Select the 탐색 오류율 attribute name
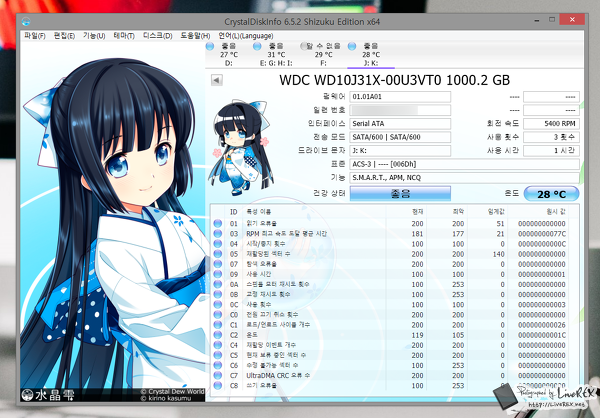The image size is (600, 418). [x=261, y=264]
